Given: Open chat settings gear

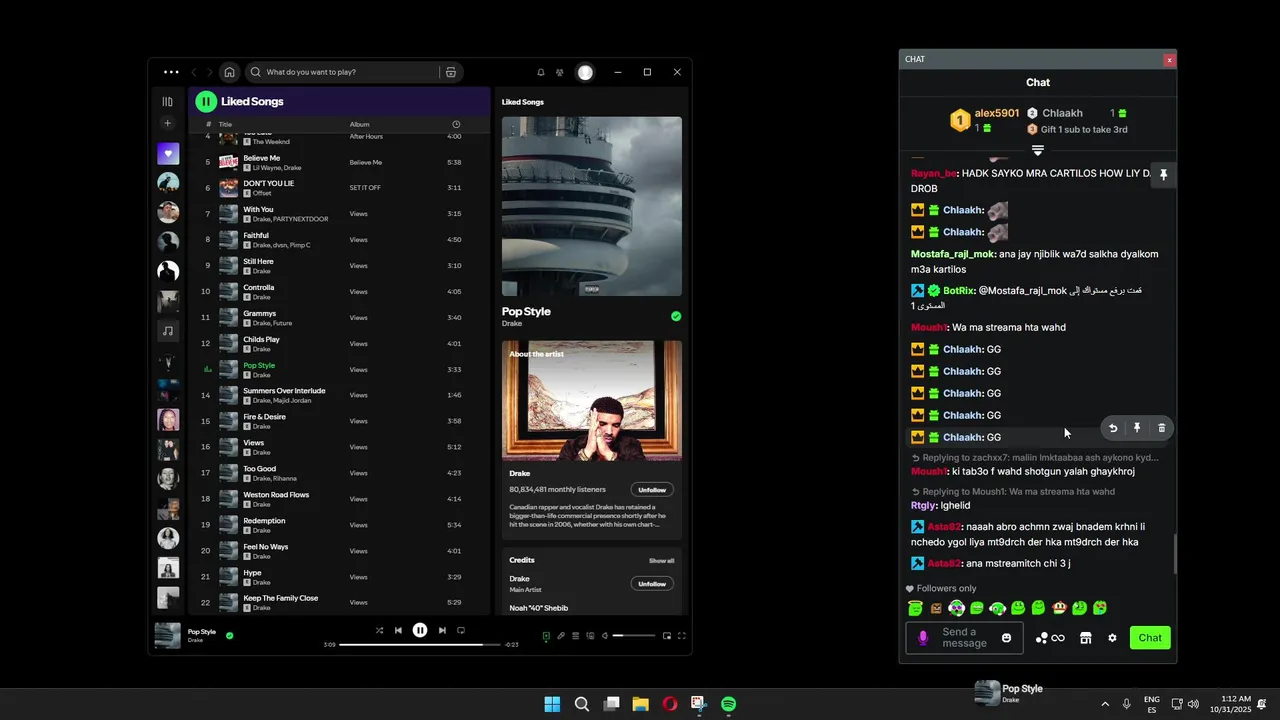Looking at the screenshot, I should pos(1112,638).
